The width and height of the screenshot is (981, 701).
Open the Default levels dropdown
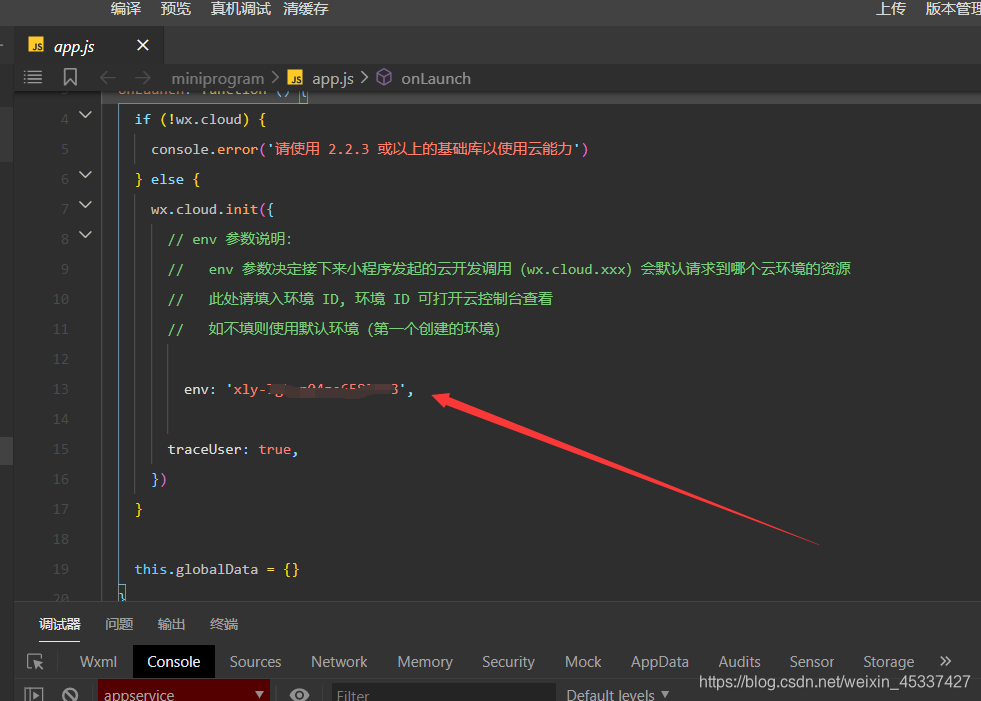click(618, 694)
